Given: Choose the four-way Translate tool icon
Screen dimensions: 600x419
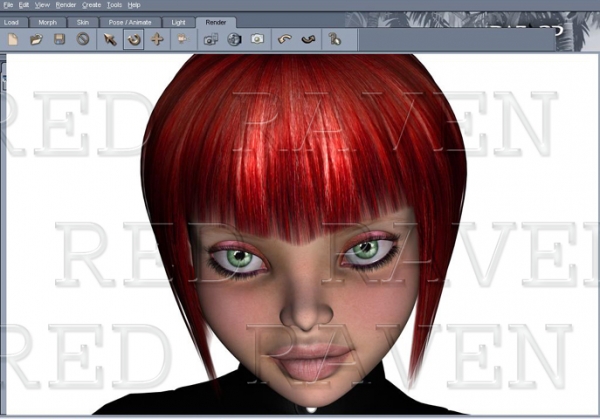Looking at the screenshot, I should point(157,39).
